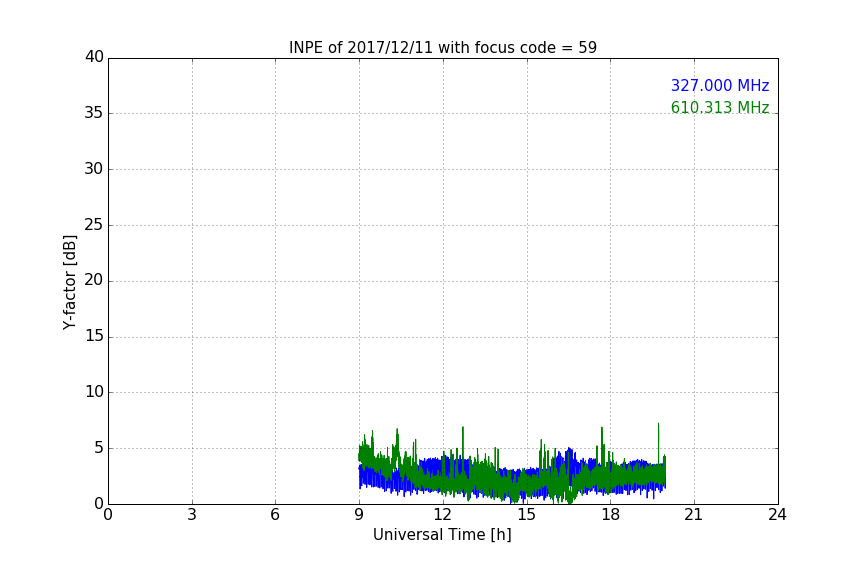The image size is (864, 576).
Task: Click the x-axis tick label '15'
Action: pos(527,515)
